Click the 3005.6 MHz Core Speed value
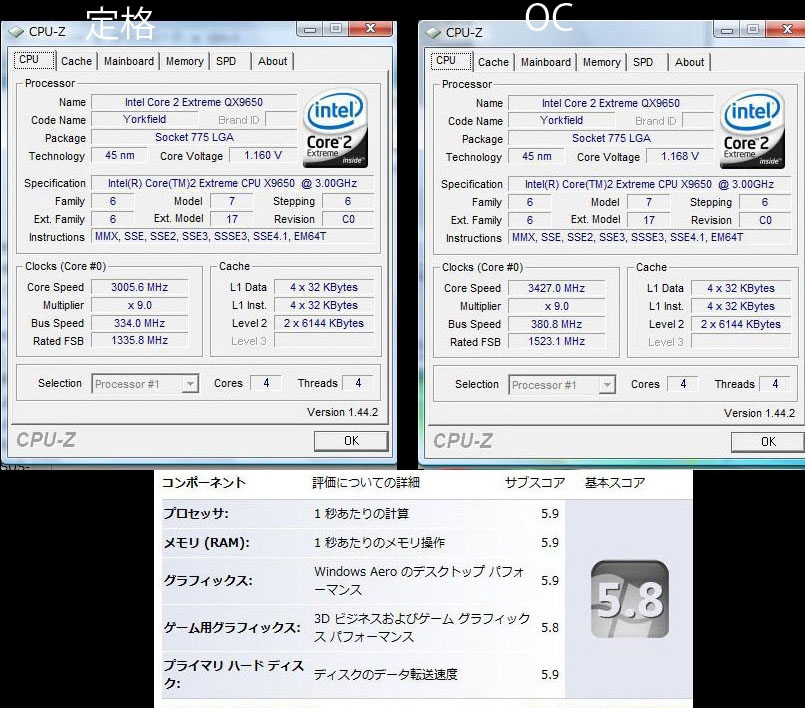Image resolution: width=805 pixels, height=708 pixels. point(140,287)
